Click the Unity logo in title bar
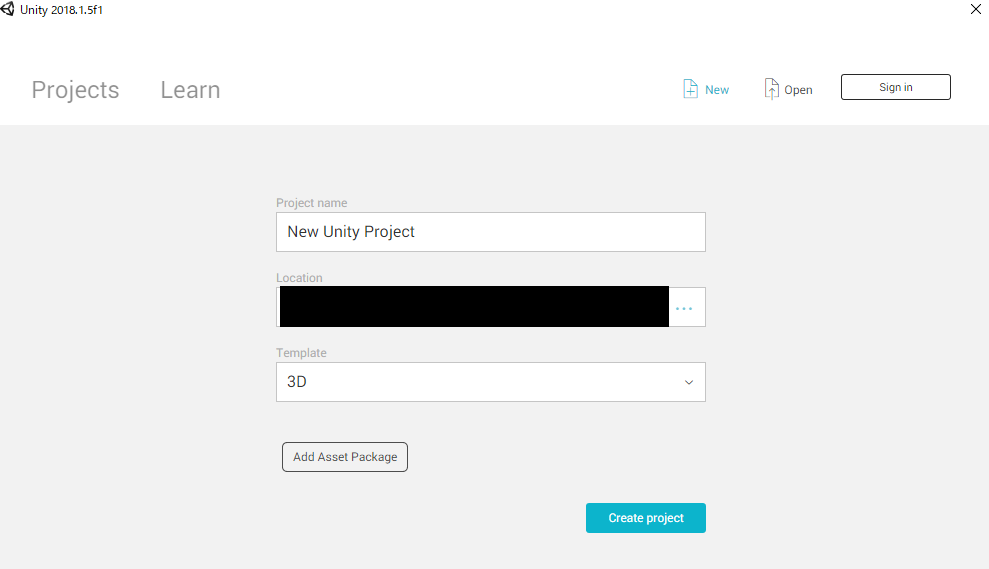Screen dimensions: 989x569 tap(9, 9)
